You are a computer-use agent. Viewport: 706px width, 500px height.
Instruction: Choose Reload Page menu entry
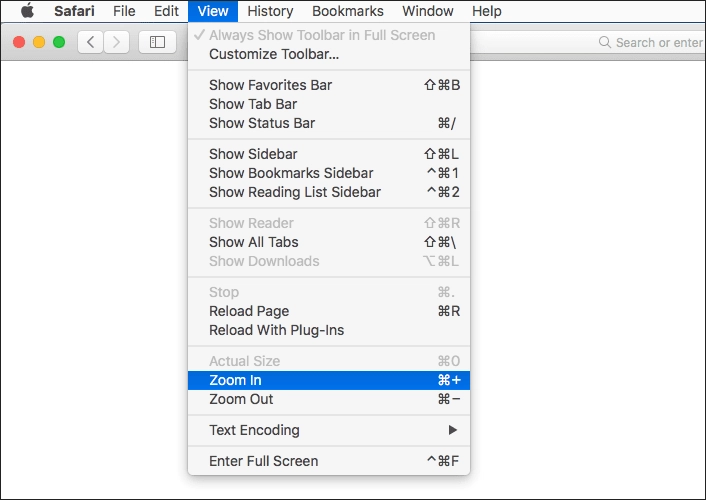329,311
